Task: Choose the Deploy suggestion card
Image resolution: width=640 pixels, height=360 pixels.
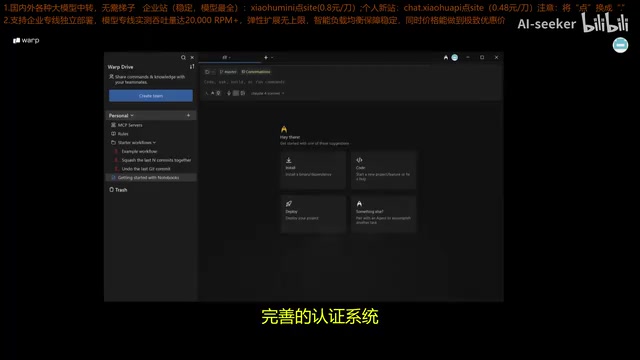Action: [x=313, y=214]
